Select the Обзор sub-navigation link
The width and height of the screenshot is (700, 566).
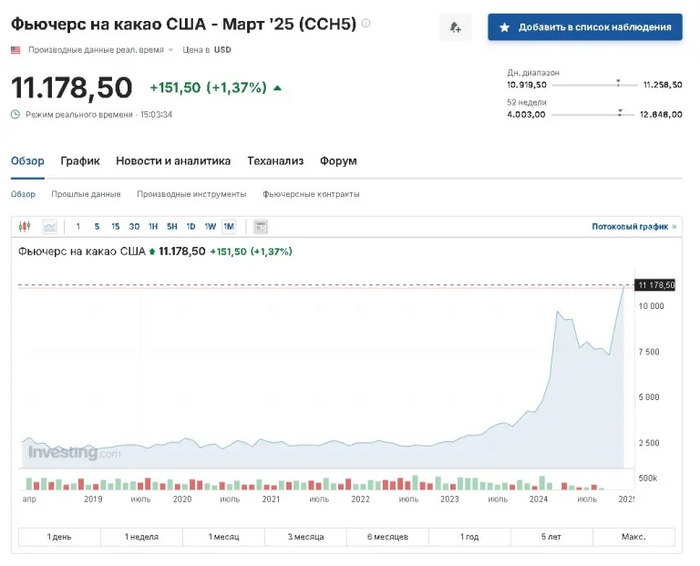(x=23, y=194)
